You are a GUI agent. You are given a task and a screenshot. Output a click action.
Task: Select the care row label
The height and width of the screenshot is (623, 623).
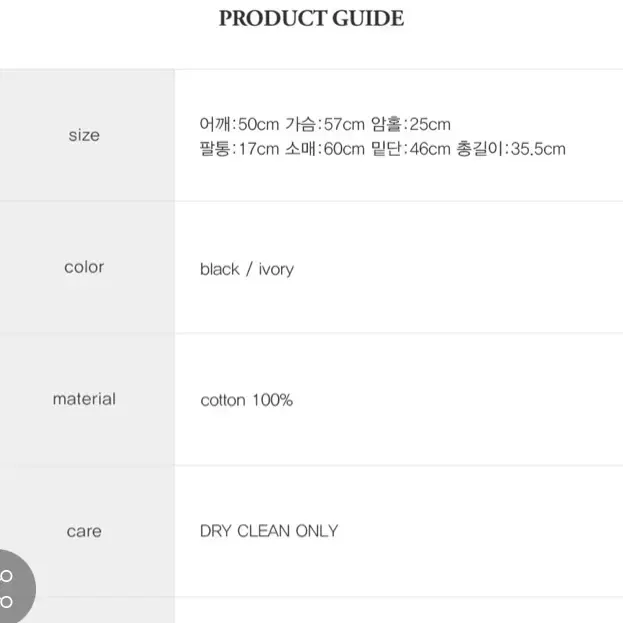click(84, 531)
